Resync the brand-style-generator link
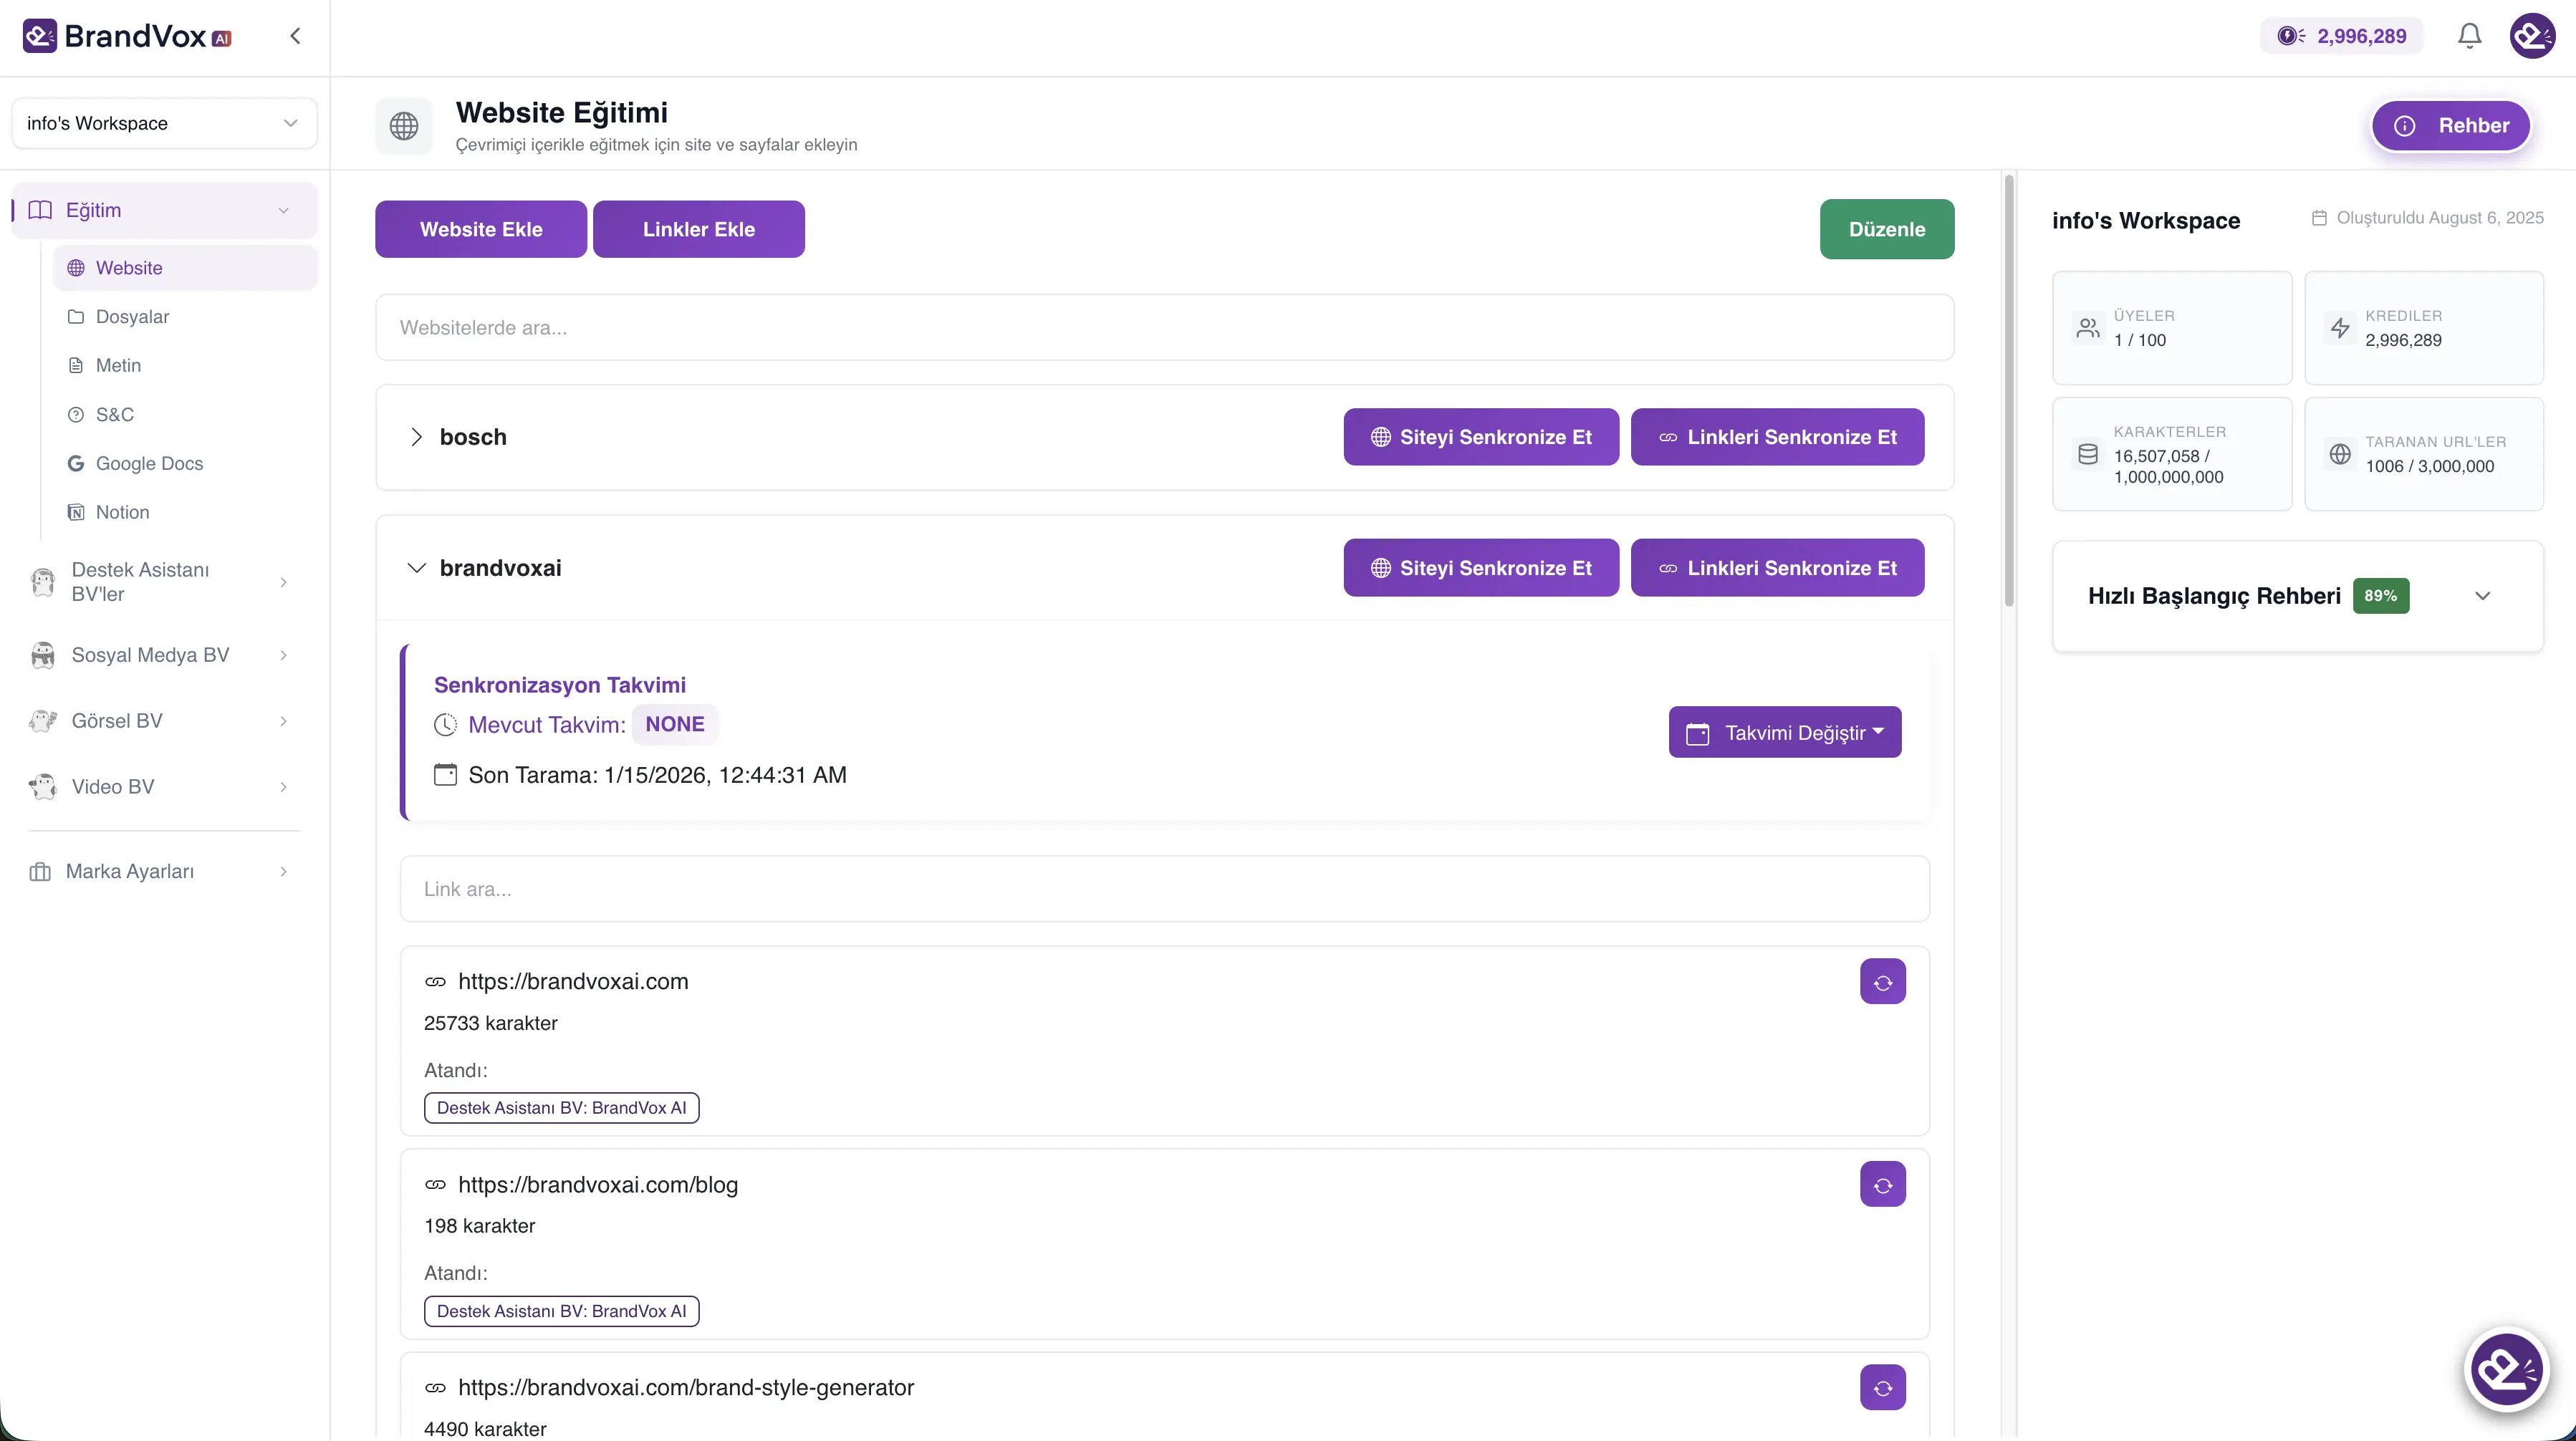 click(1883, 1388)
